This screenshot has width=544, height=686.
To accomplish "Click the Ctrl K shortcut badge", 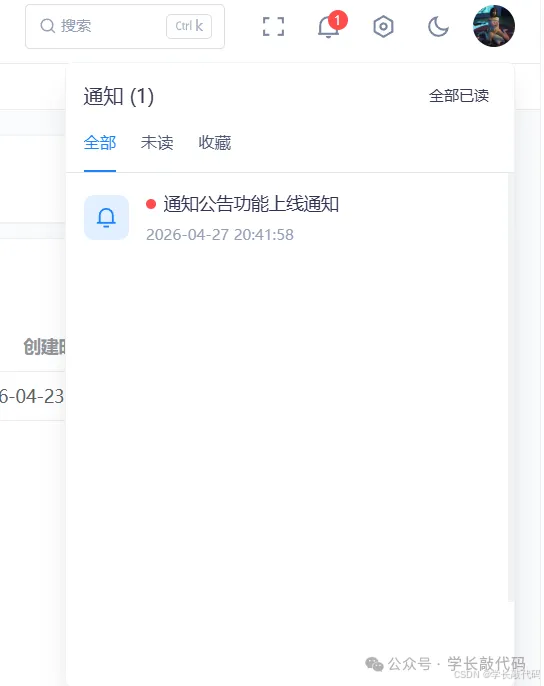I will (x=189, y=26).
